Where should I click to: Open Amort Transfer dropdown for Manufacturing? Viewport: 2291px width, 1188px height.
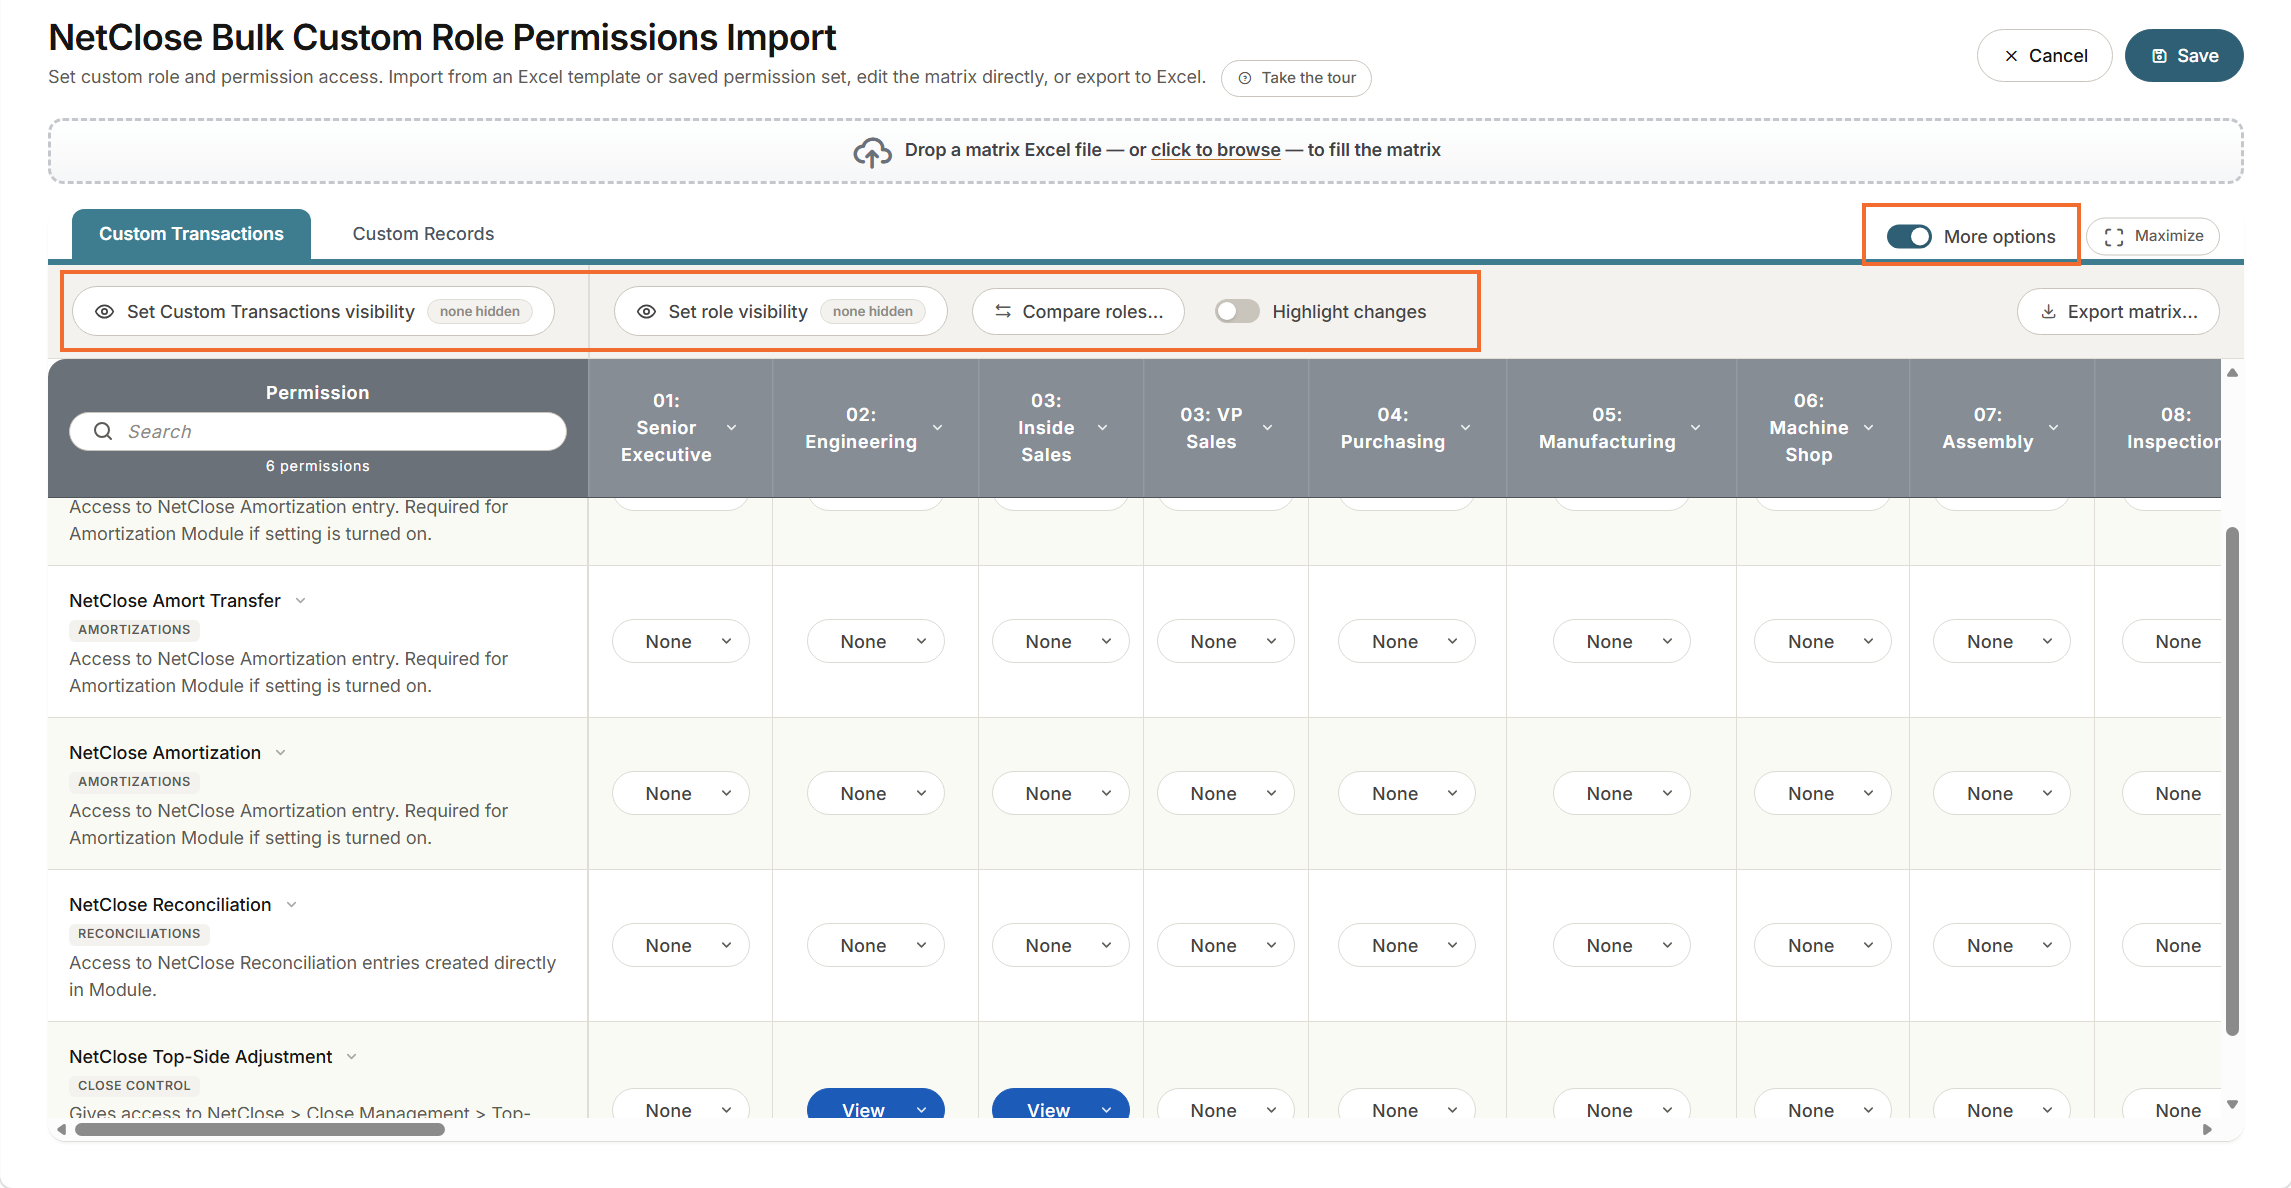click(1622, 642)
